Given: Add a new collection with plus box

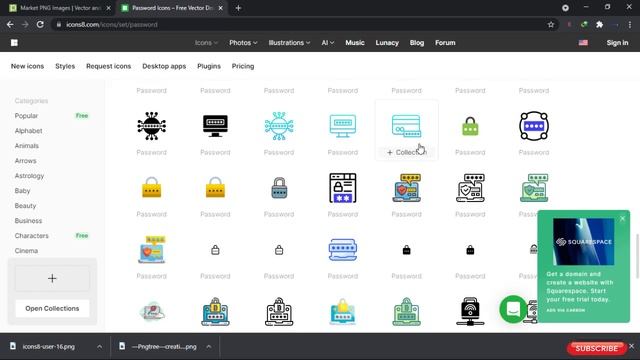Looking at the screenshot, I should tap(52, 278).
